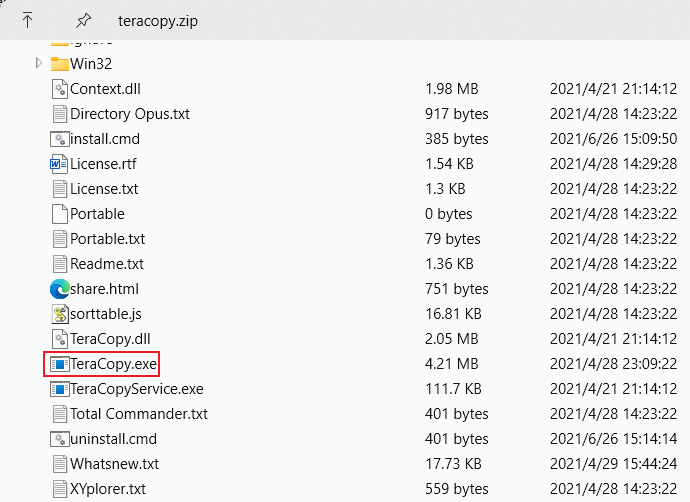This screenshot has height=502, width=690.
Task: Click the TeraCopy.exe application icon
Action: [59, 364]
